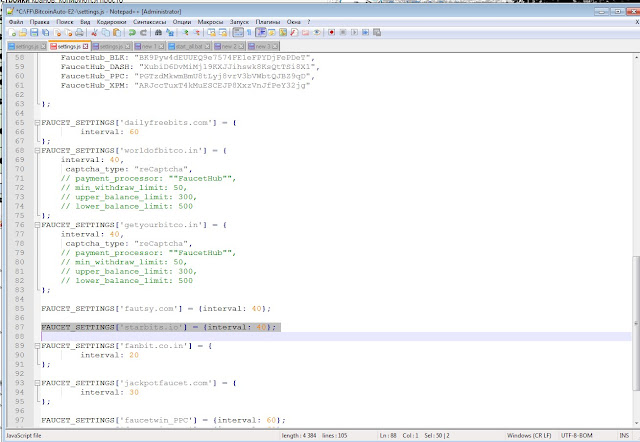Open Find with the binoculars icon
The image size is (640, 442).
point(158,32)
